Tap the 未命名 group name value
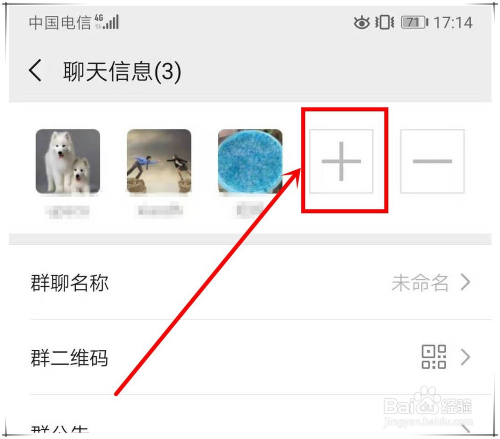This screenshot has width=500, height=439. [420, 283]
